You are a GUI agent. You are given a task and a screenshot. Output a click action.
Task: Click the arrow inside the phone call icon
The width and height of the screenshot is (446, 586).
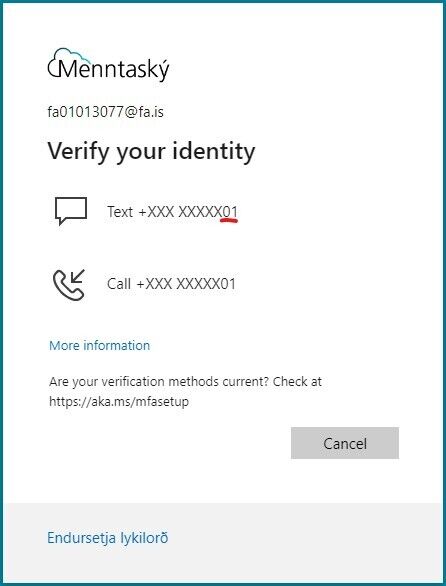pyautogui.click(x=78, y=277)
